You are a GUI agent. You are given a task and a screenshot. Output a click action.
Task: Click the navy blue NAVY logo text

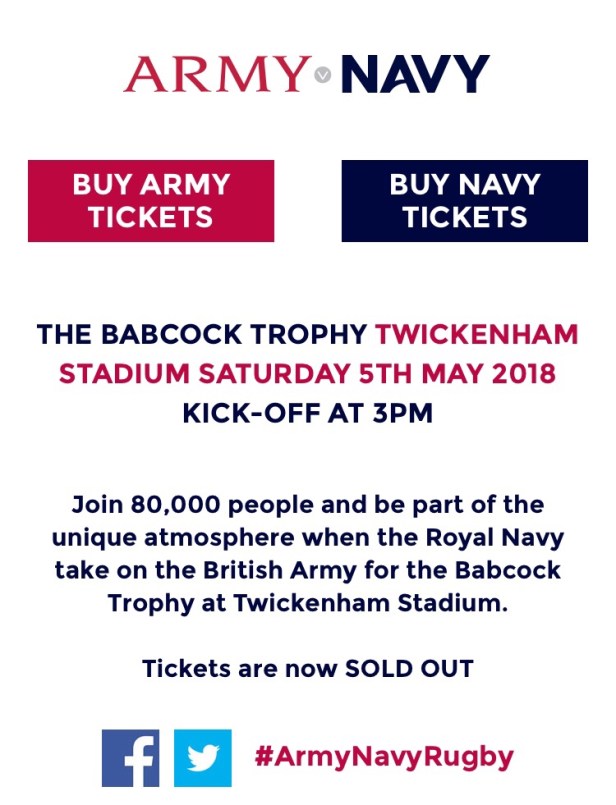(414, 74)
